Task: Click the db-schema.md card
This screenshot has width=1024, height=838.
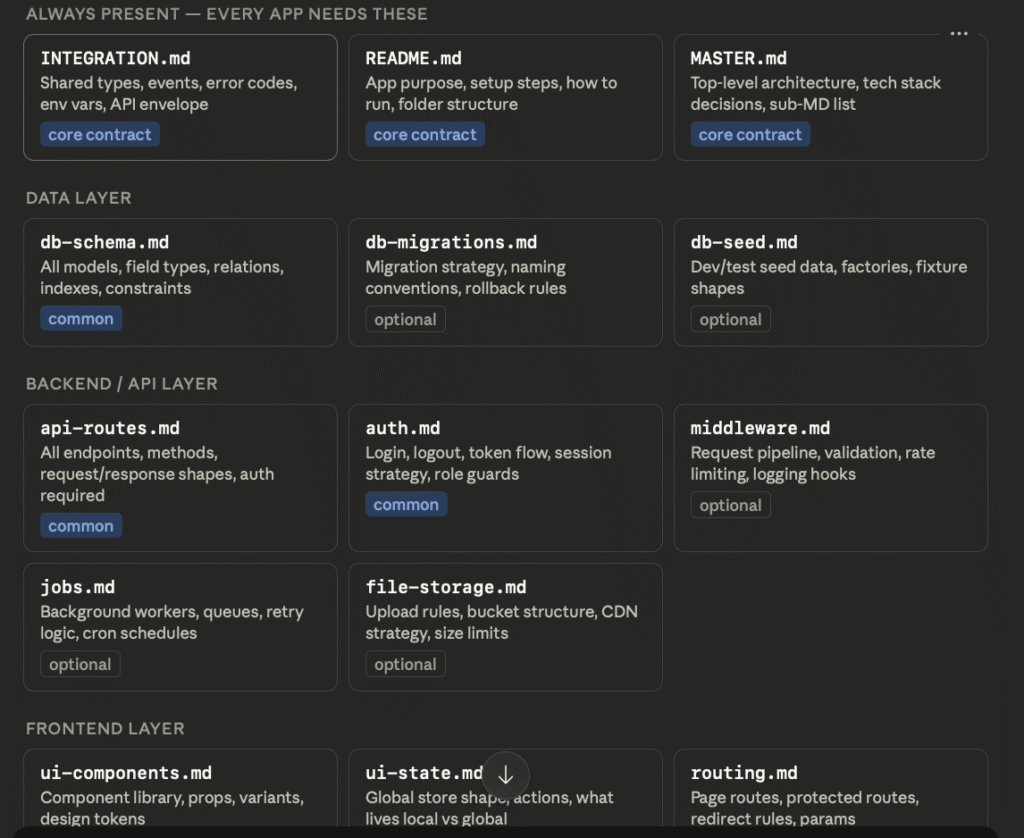Action: point(180,282)
